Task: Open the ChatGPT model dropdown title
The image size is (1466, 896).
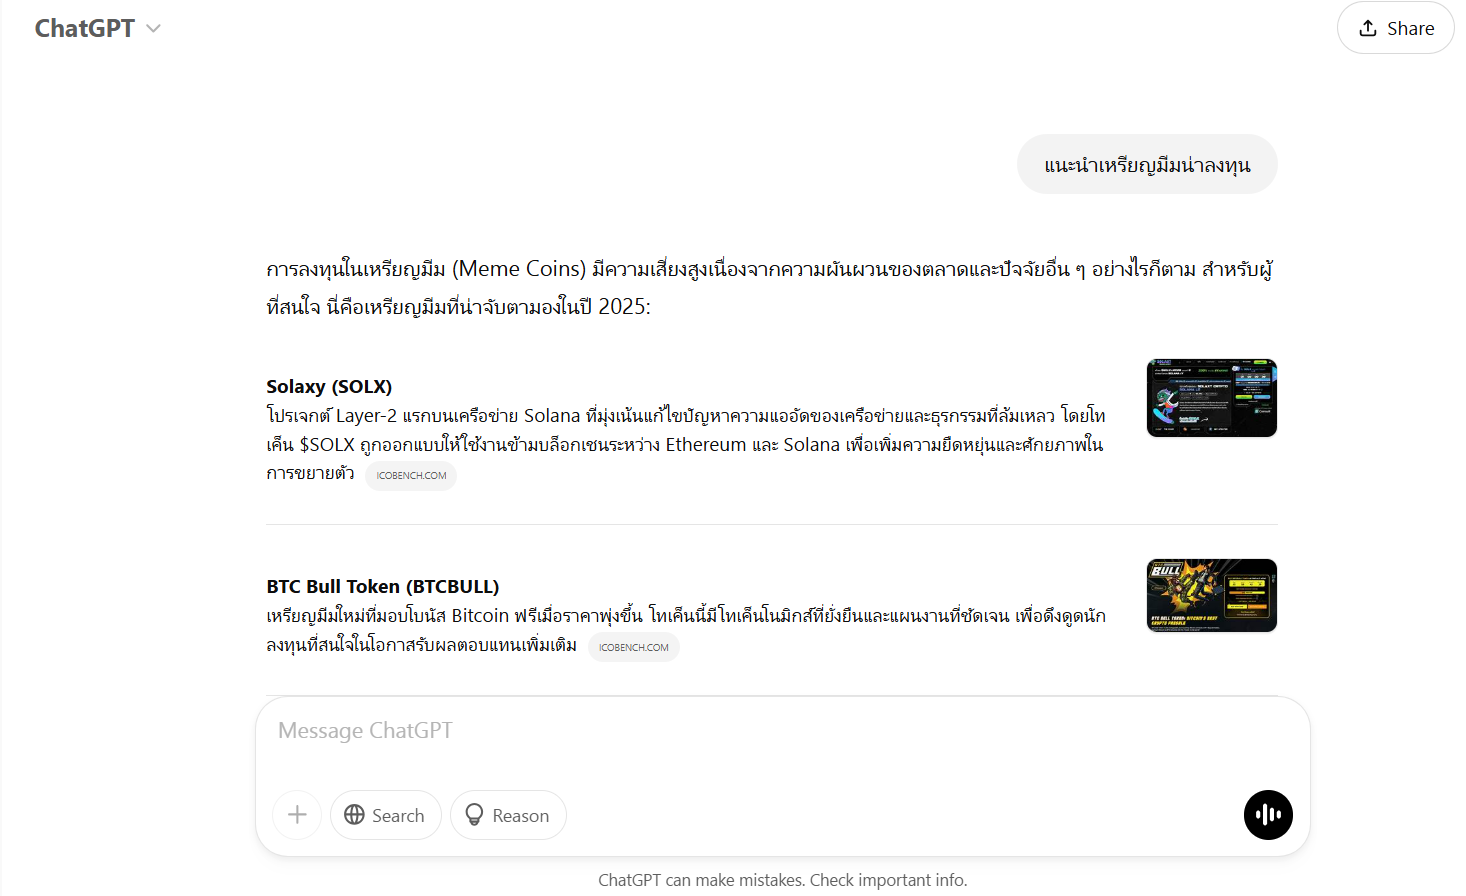Action: [85, 28]
